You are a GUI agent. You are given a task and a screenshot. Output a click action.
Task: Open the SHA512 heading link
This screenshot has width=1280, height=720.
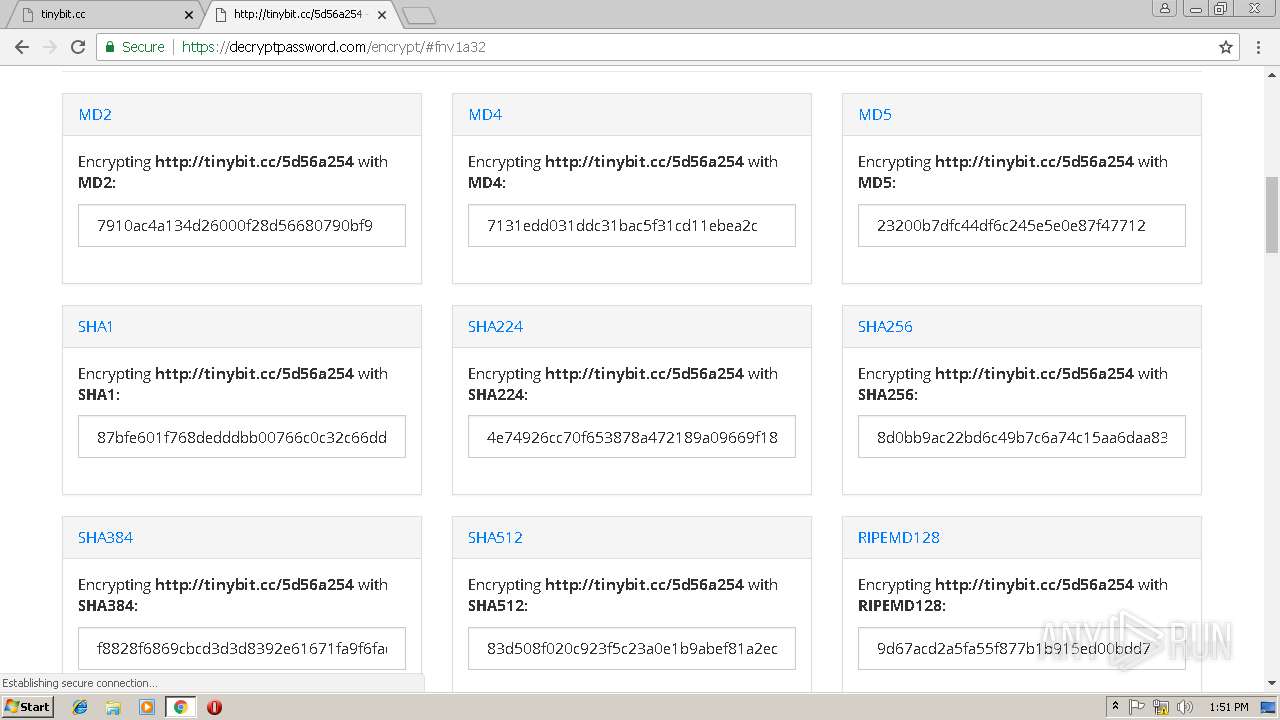[x=495, y=538]
